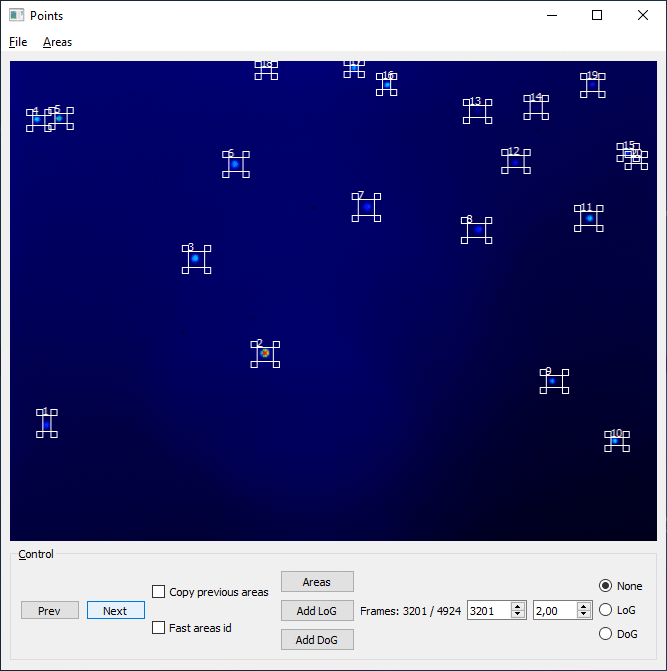Image resolution: width=667 pixels, height=671 pixels.
Task: Select the spot inside area 6
Action: (x=235, y=164)
